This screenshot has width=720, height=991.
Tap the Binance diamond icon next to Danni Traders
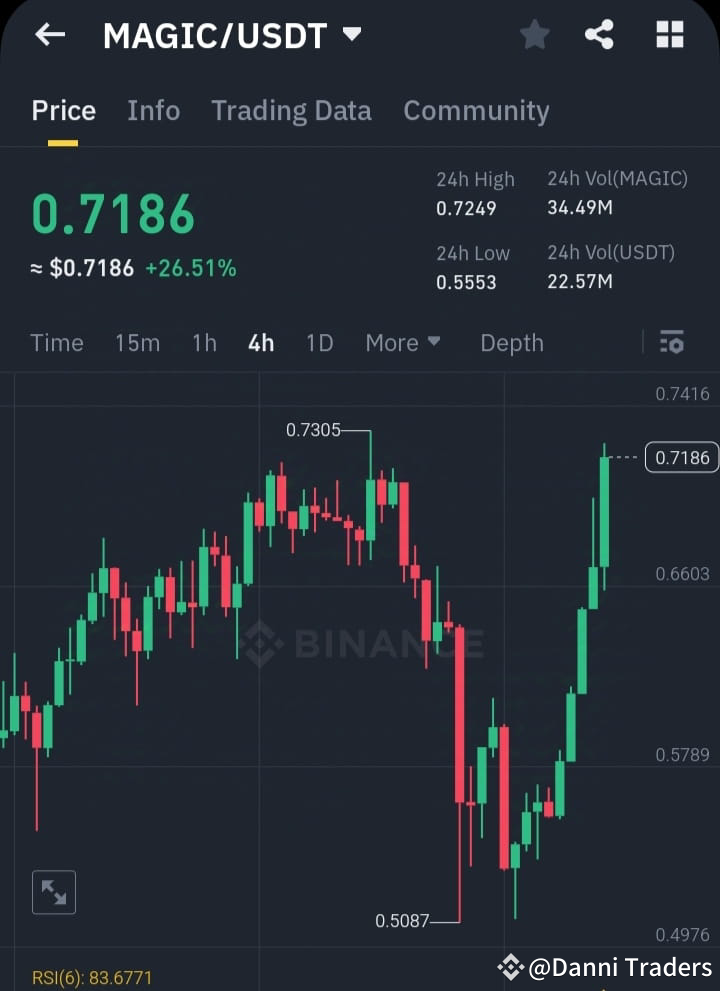511,967
